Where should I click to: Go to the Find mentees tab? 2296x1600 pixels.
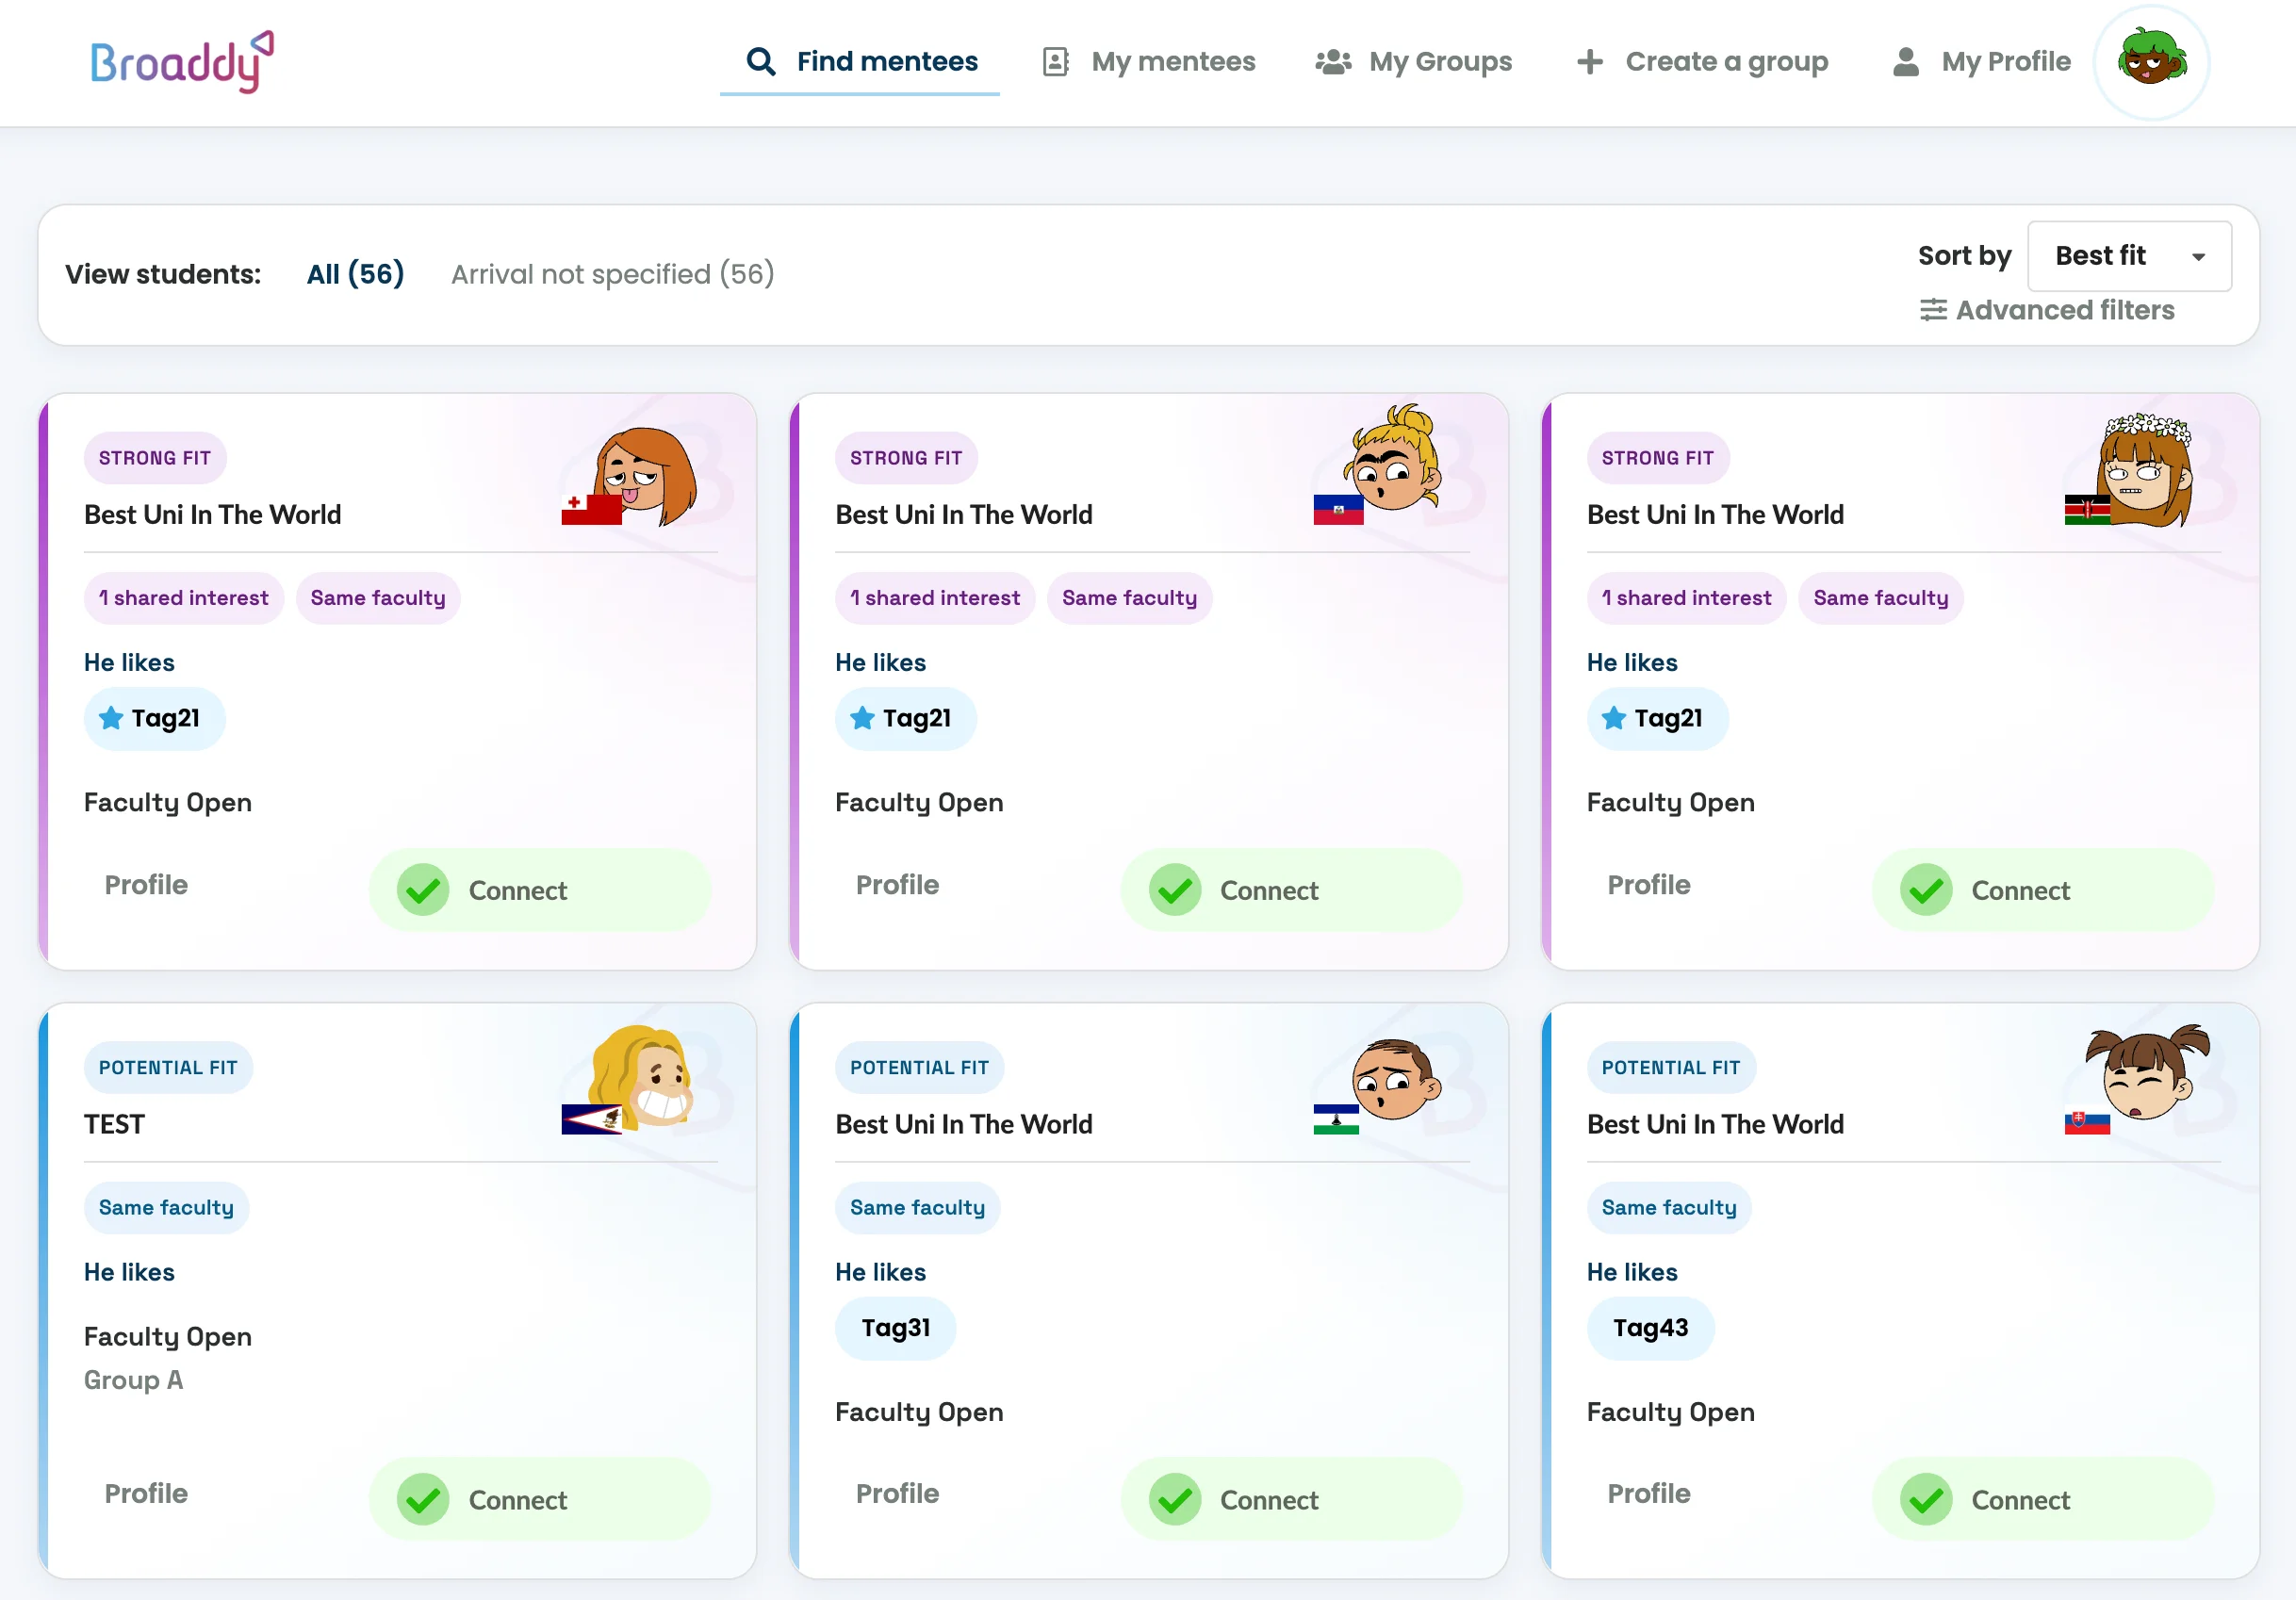(860, 62)
